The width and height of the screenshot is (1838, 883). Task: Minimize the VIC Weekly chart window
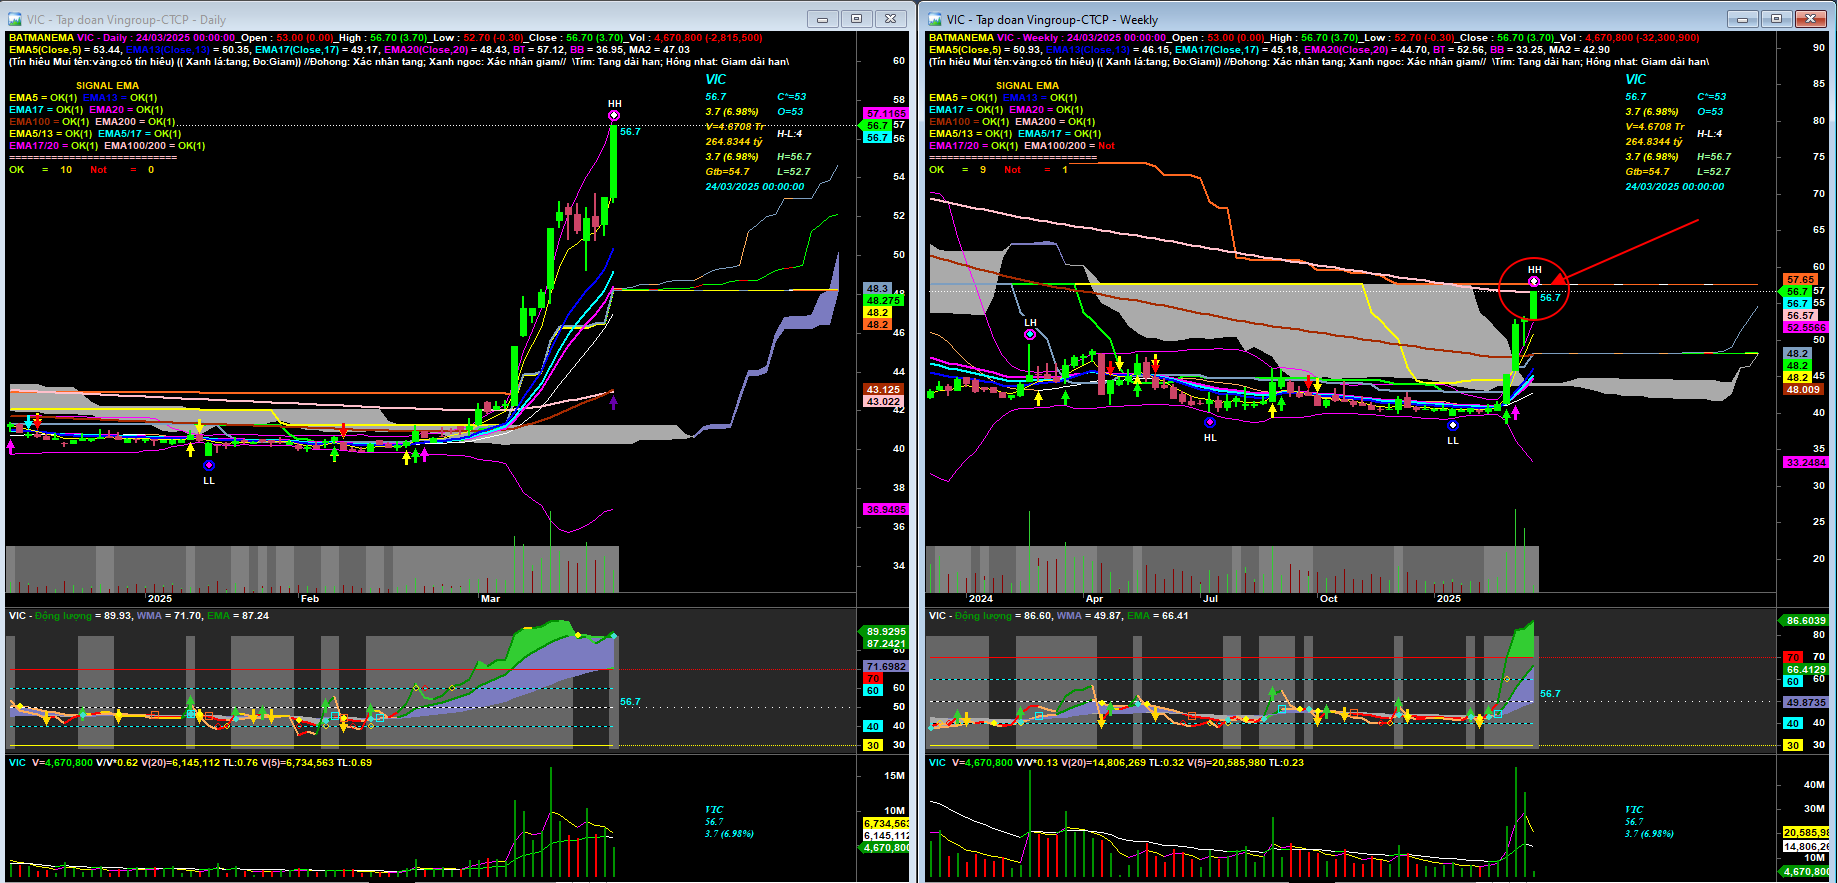coord(1743,19)
